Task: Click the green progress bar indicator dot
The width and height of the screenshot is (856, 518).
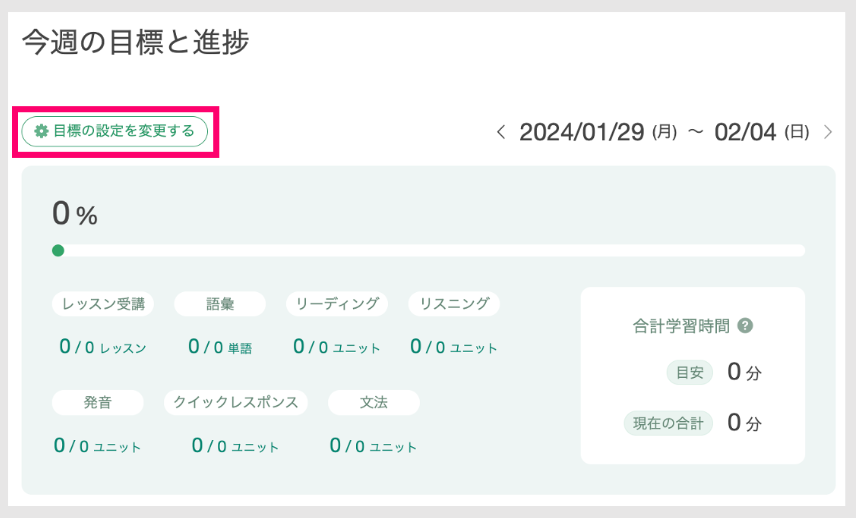Action: pyautogui.click(x=58, y=250)
